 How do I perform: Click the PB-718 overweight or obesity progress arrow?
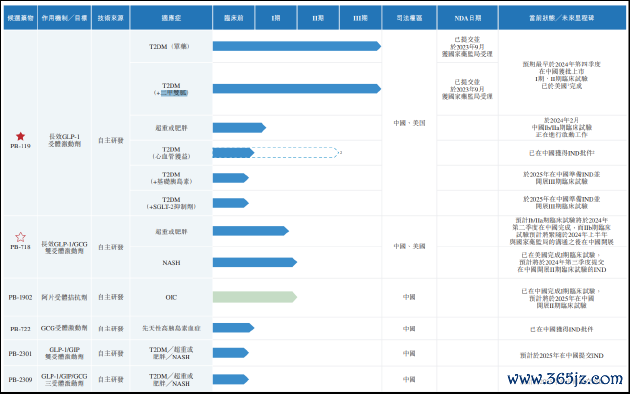(251, 231)
